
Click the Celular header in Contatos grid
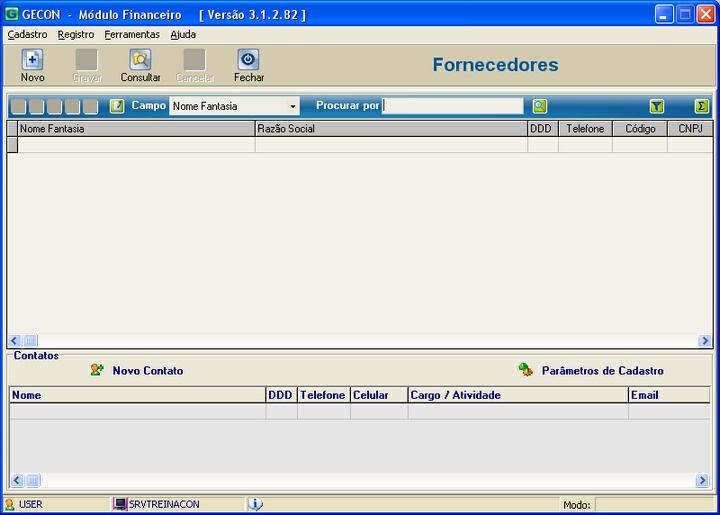pyautogui.click(x=379, y=395)
